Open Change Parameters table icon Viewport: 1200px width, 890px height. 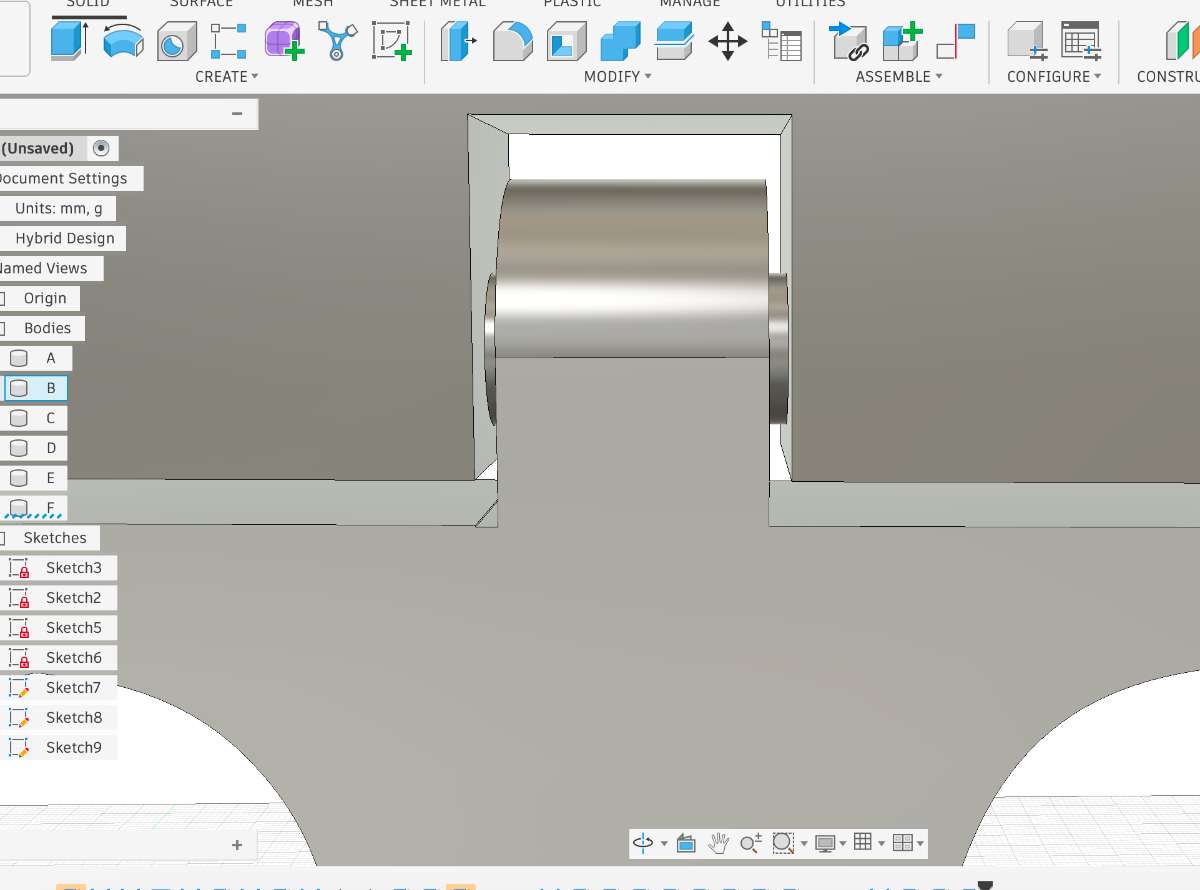tap(781, 42)
